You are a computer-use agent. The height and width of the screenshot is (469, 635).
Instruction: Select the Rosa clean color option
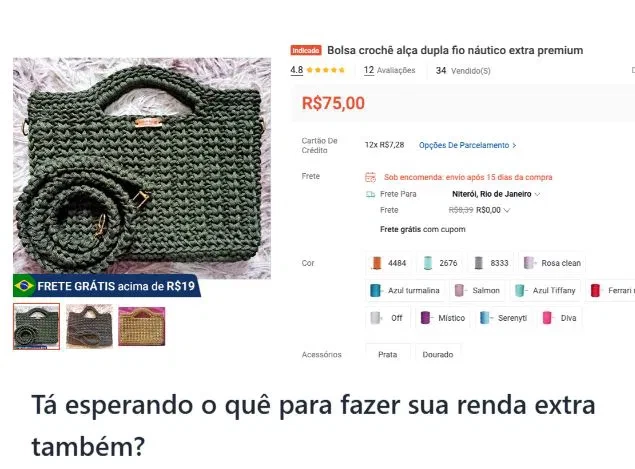(552, 263)
